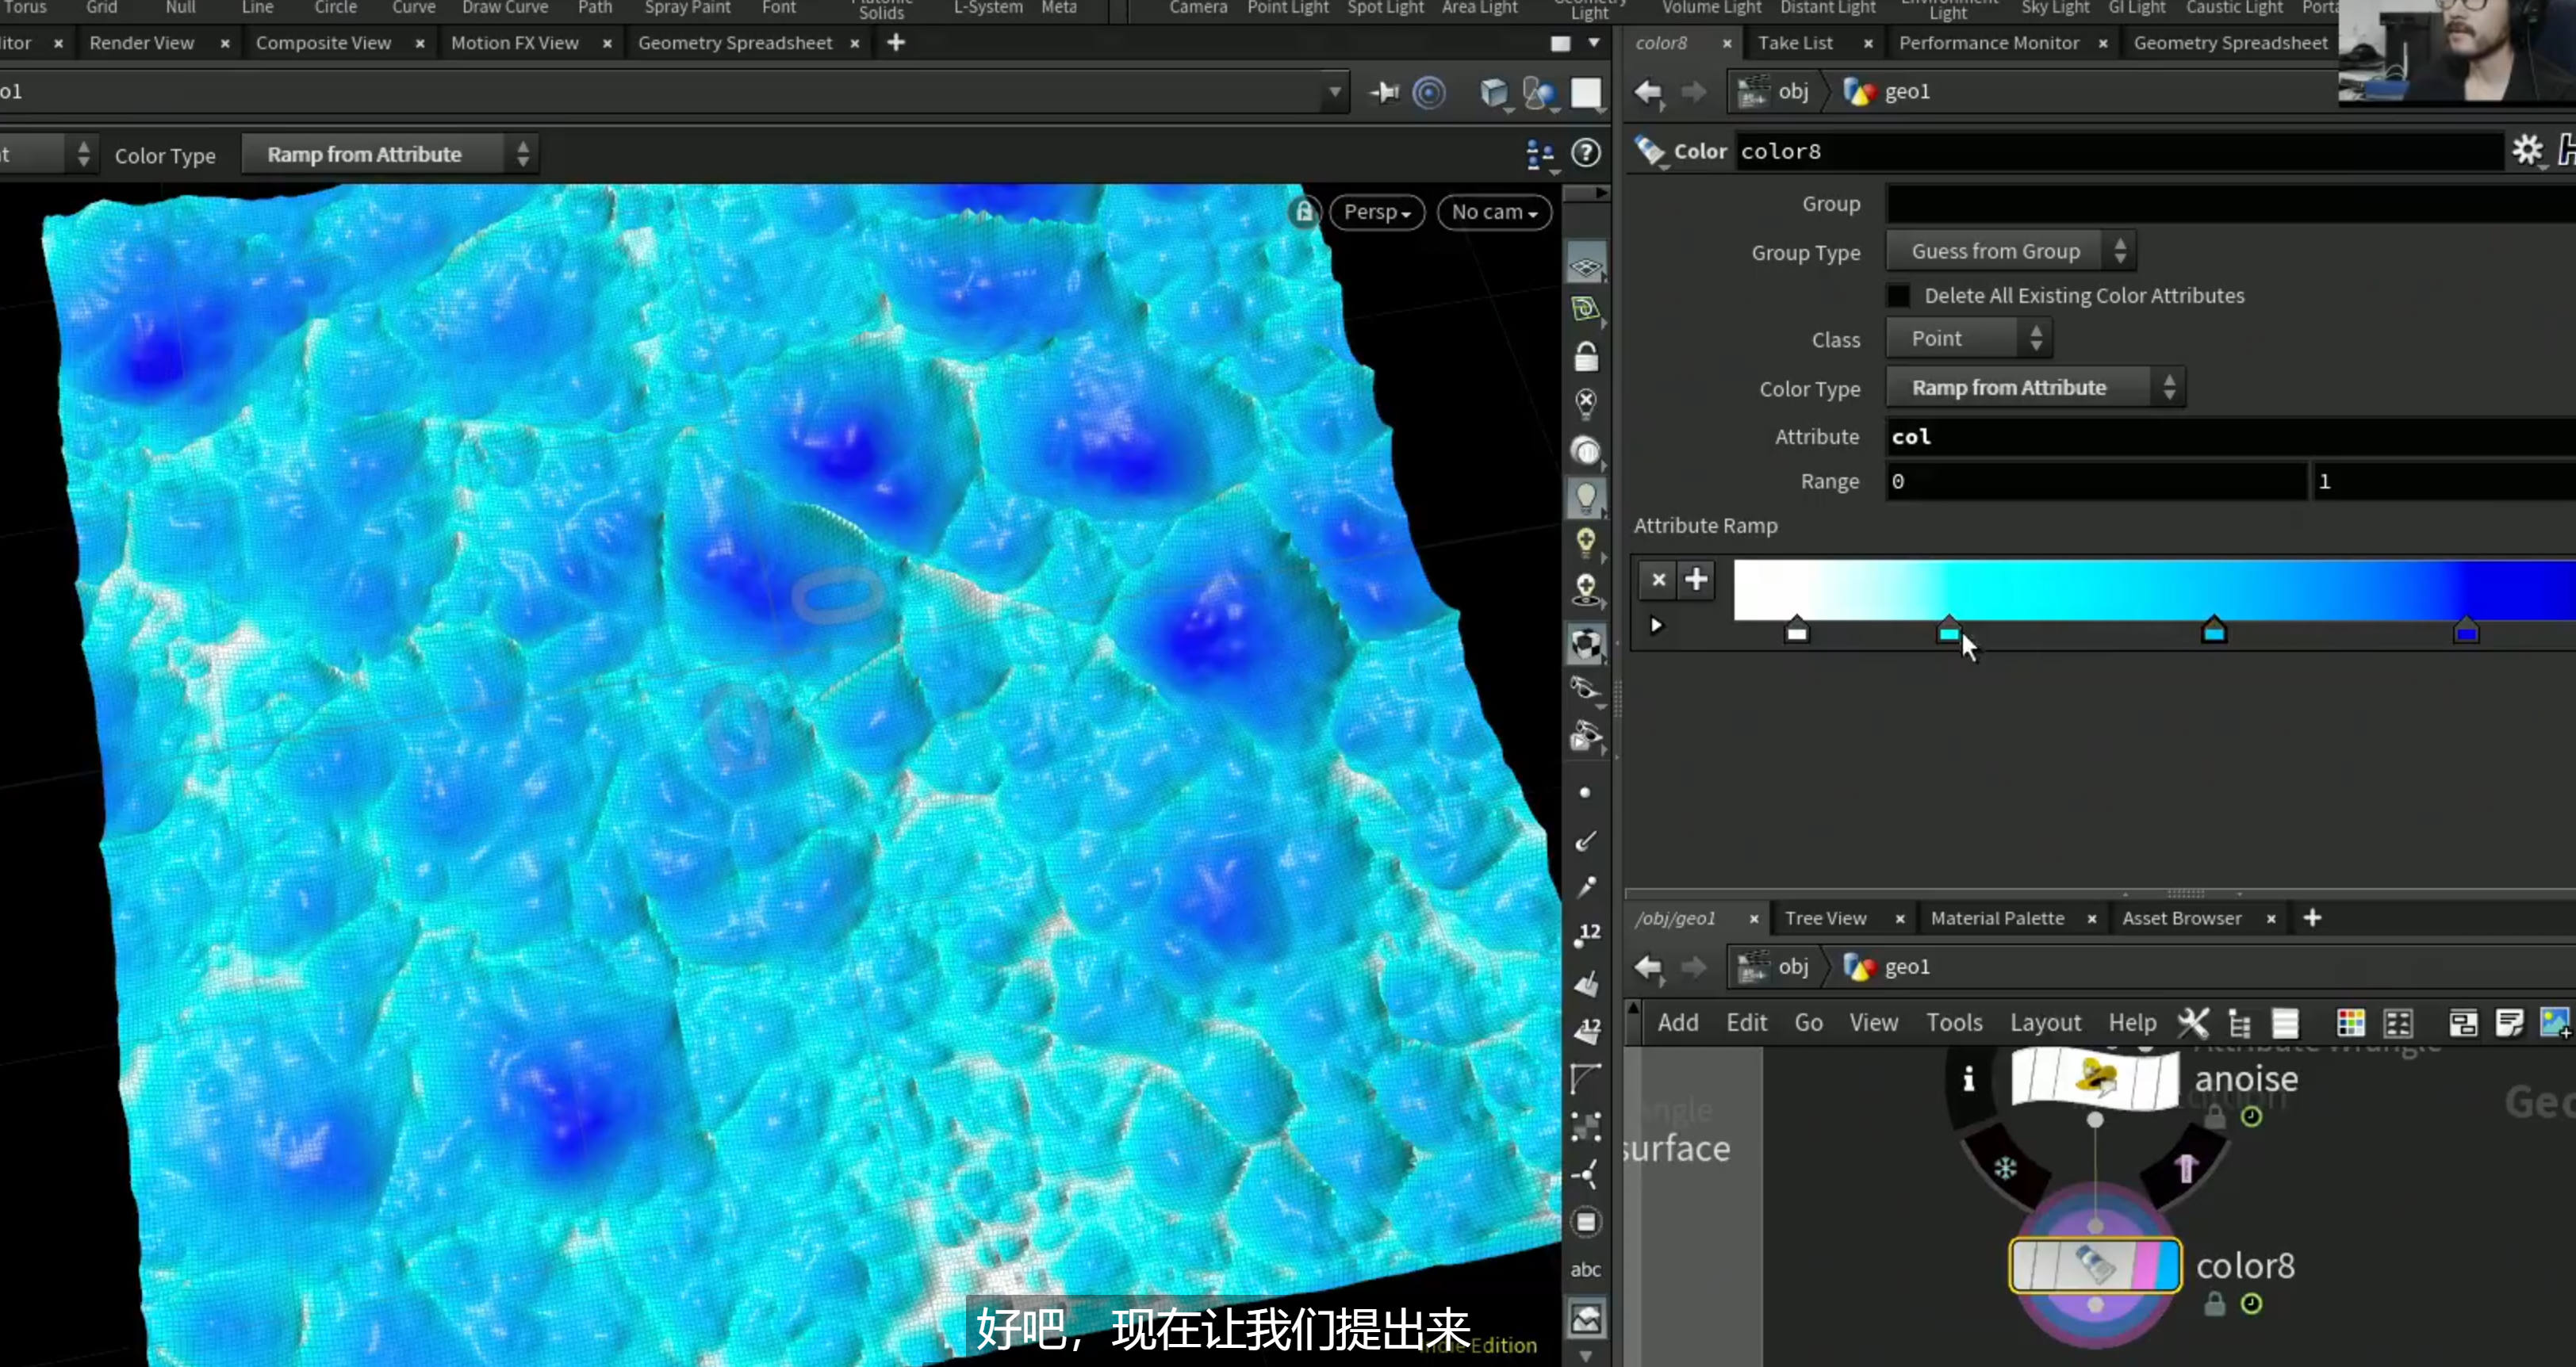Switch to the Performance Monitor tab

(1988, 43)
